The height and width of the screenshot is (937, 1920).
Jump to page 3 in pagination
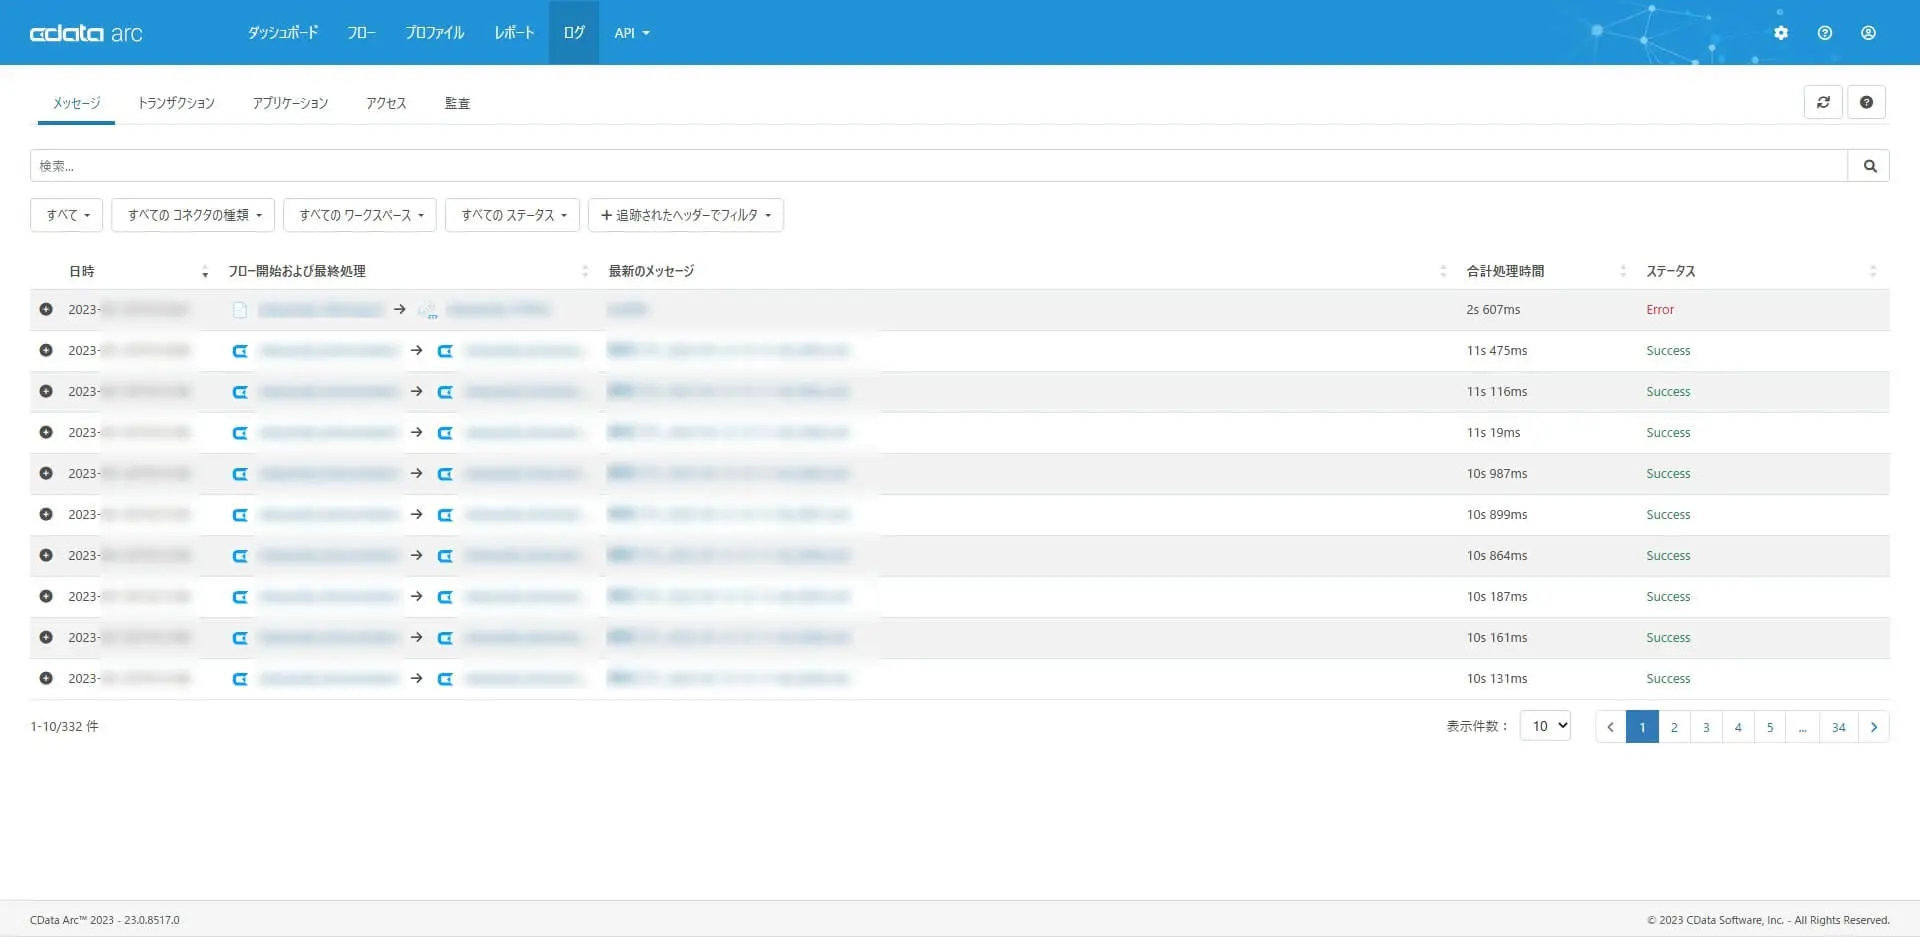[x=1706, y=727]
